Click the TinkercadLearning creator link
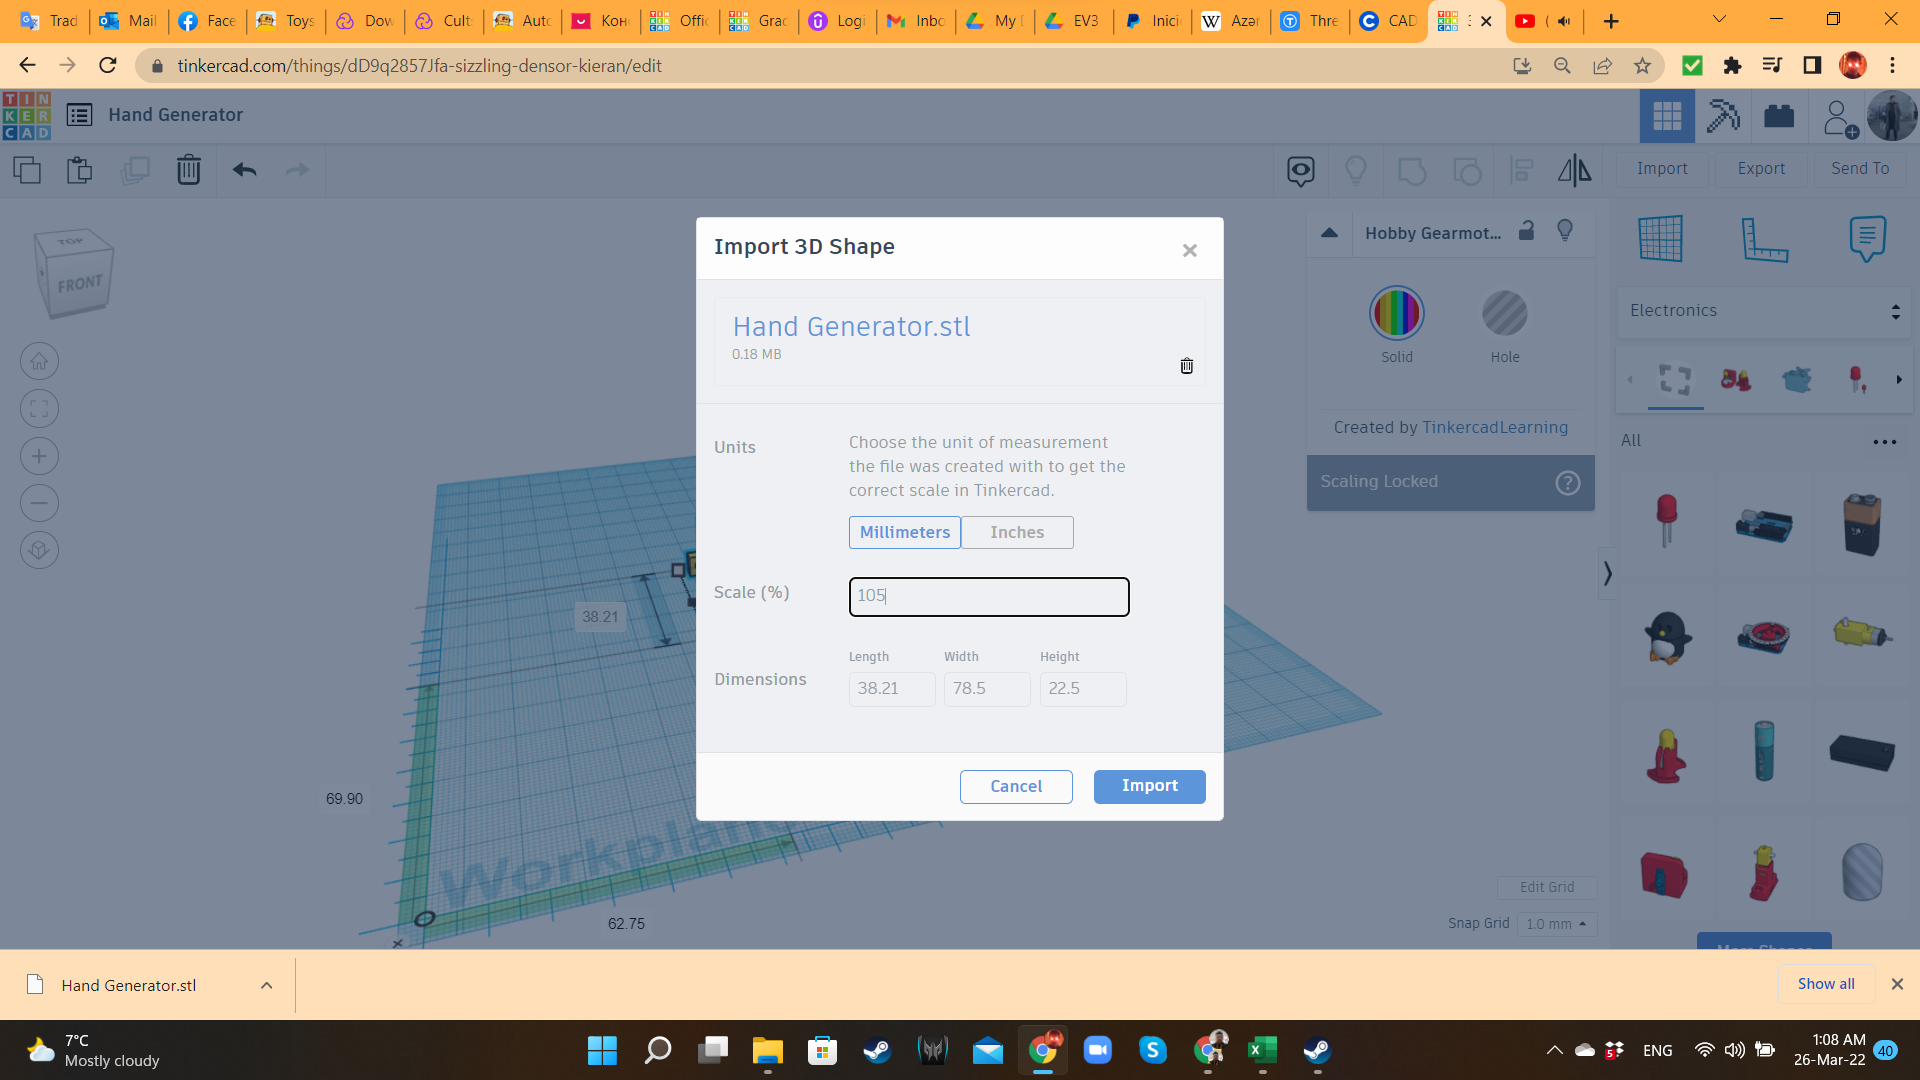The width and height of the screenshot is (1920, 1080). (1495, 427)
